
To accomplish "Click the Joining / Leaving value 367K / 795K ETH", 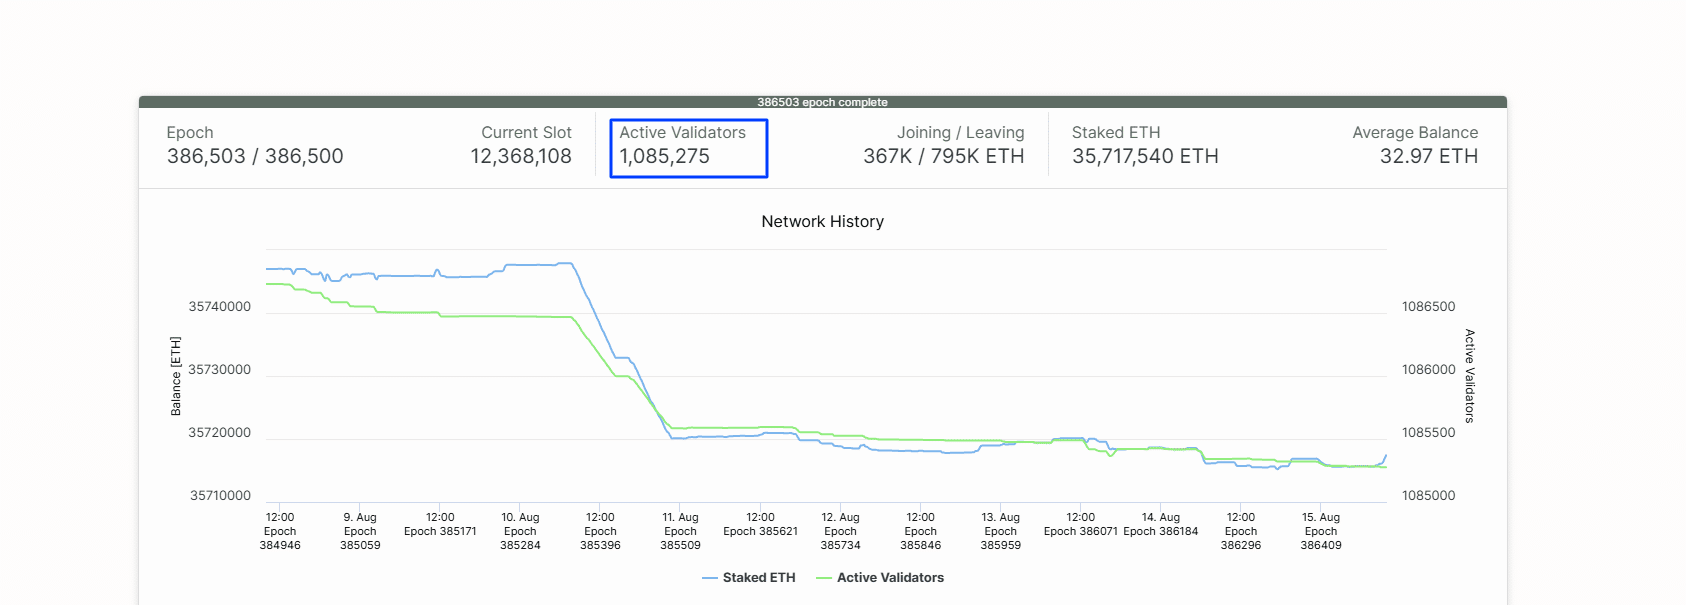I will tap(944, 156).
